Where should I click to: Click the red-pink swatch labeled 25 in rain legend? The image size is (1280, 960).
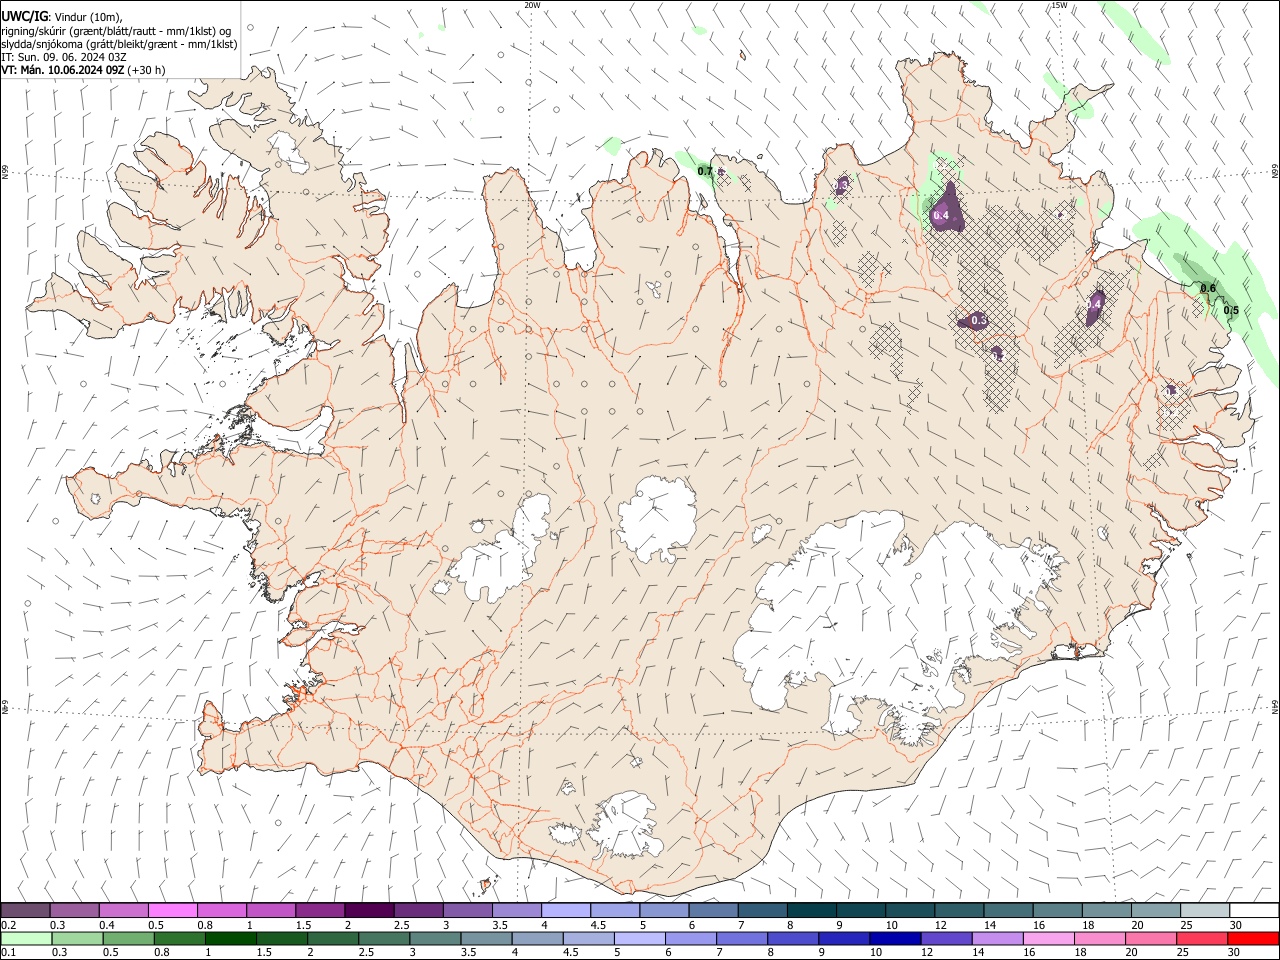(x=1201, y=939)
